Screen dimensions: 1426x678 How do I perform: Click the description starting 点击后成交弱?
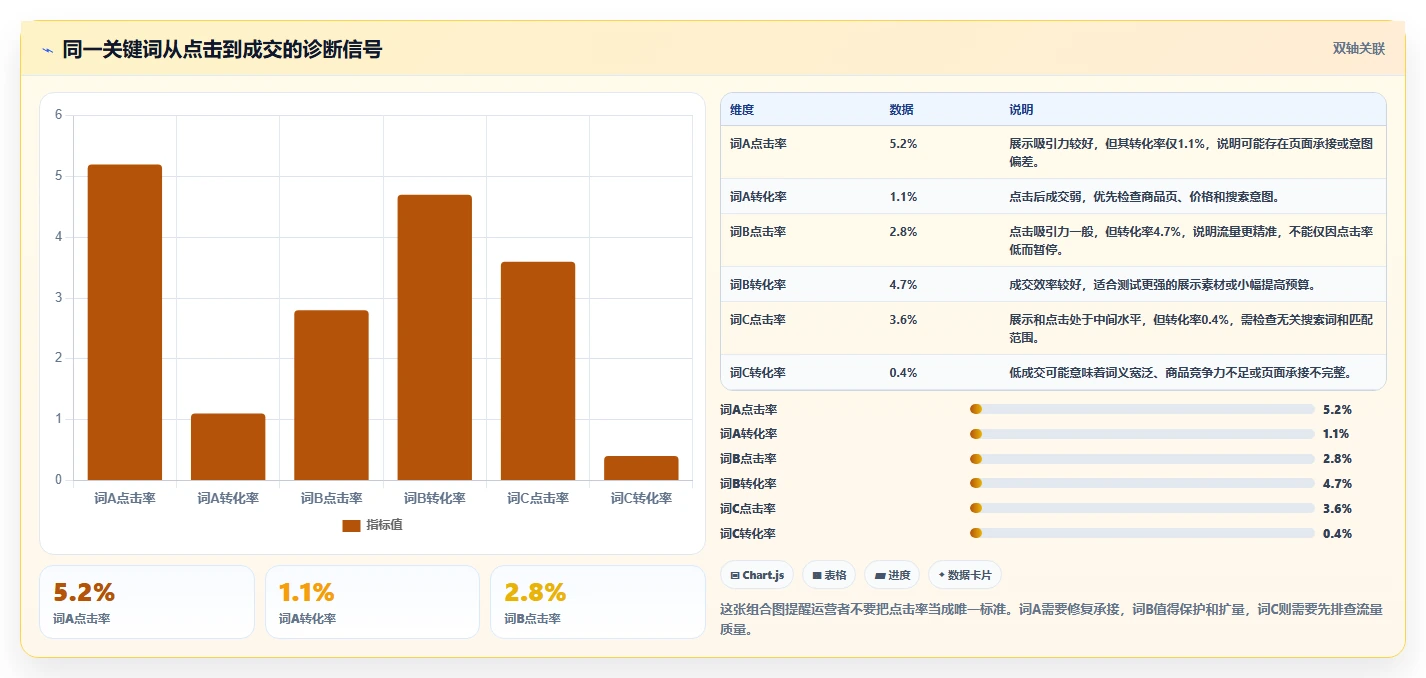point(1144,197)
